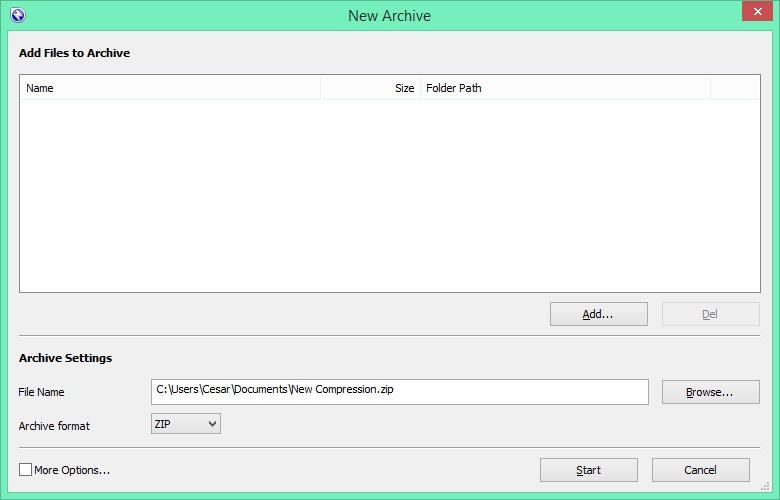The image size is (780, 500).
Task: Click Start to create the archive
Action: click(588, 470)
